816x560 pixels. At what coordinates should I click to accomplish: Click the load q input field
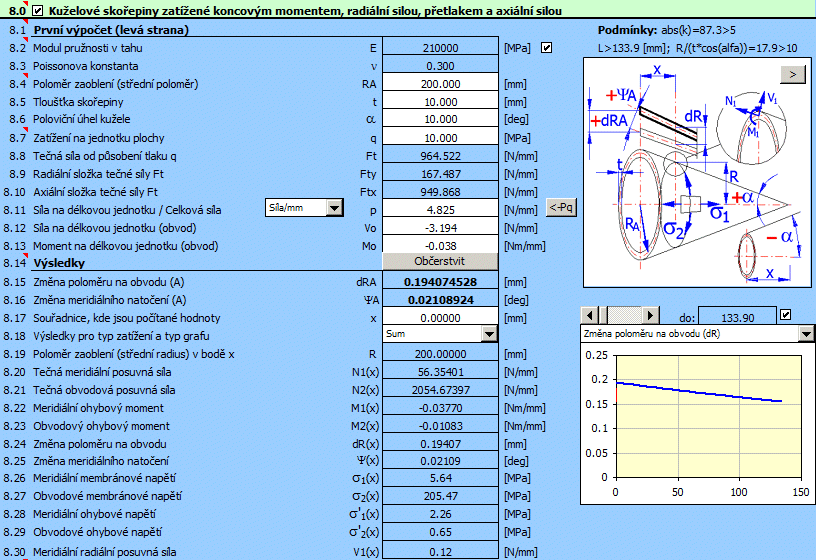click(x=440, y=138)
